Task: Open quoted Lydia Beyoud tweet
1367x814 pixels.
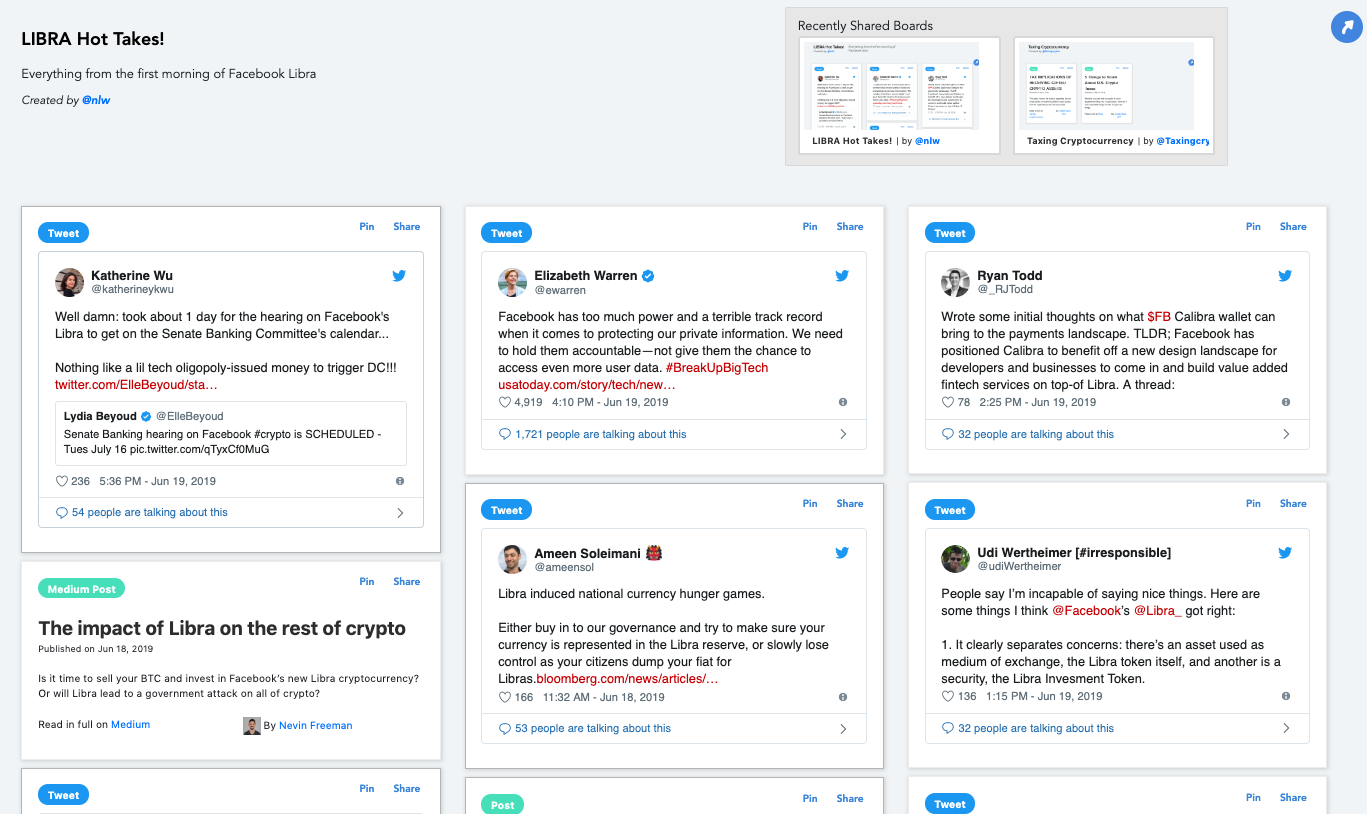Action: 231,433
